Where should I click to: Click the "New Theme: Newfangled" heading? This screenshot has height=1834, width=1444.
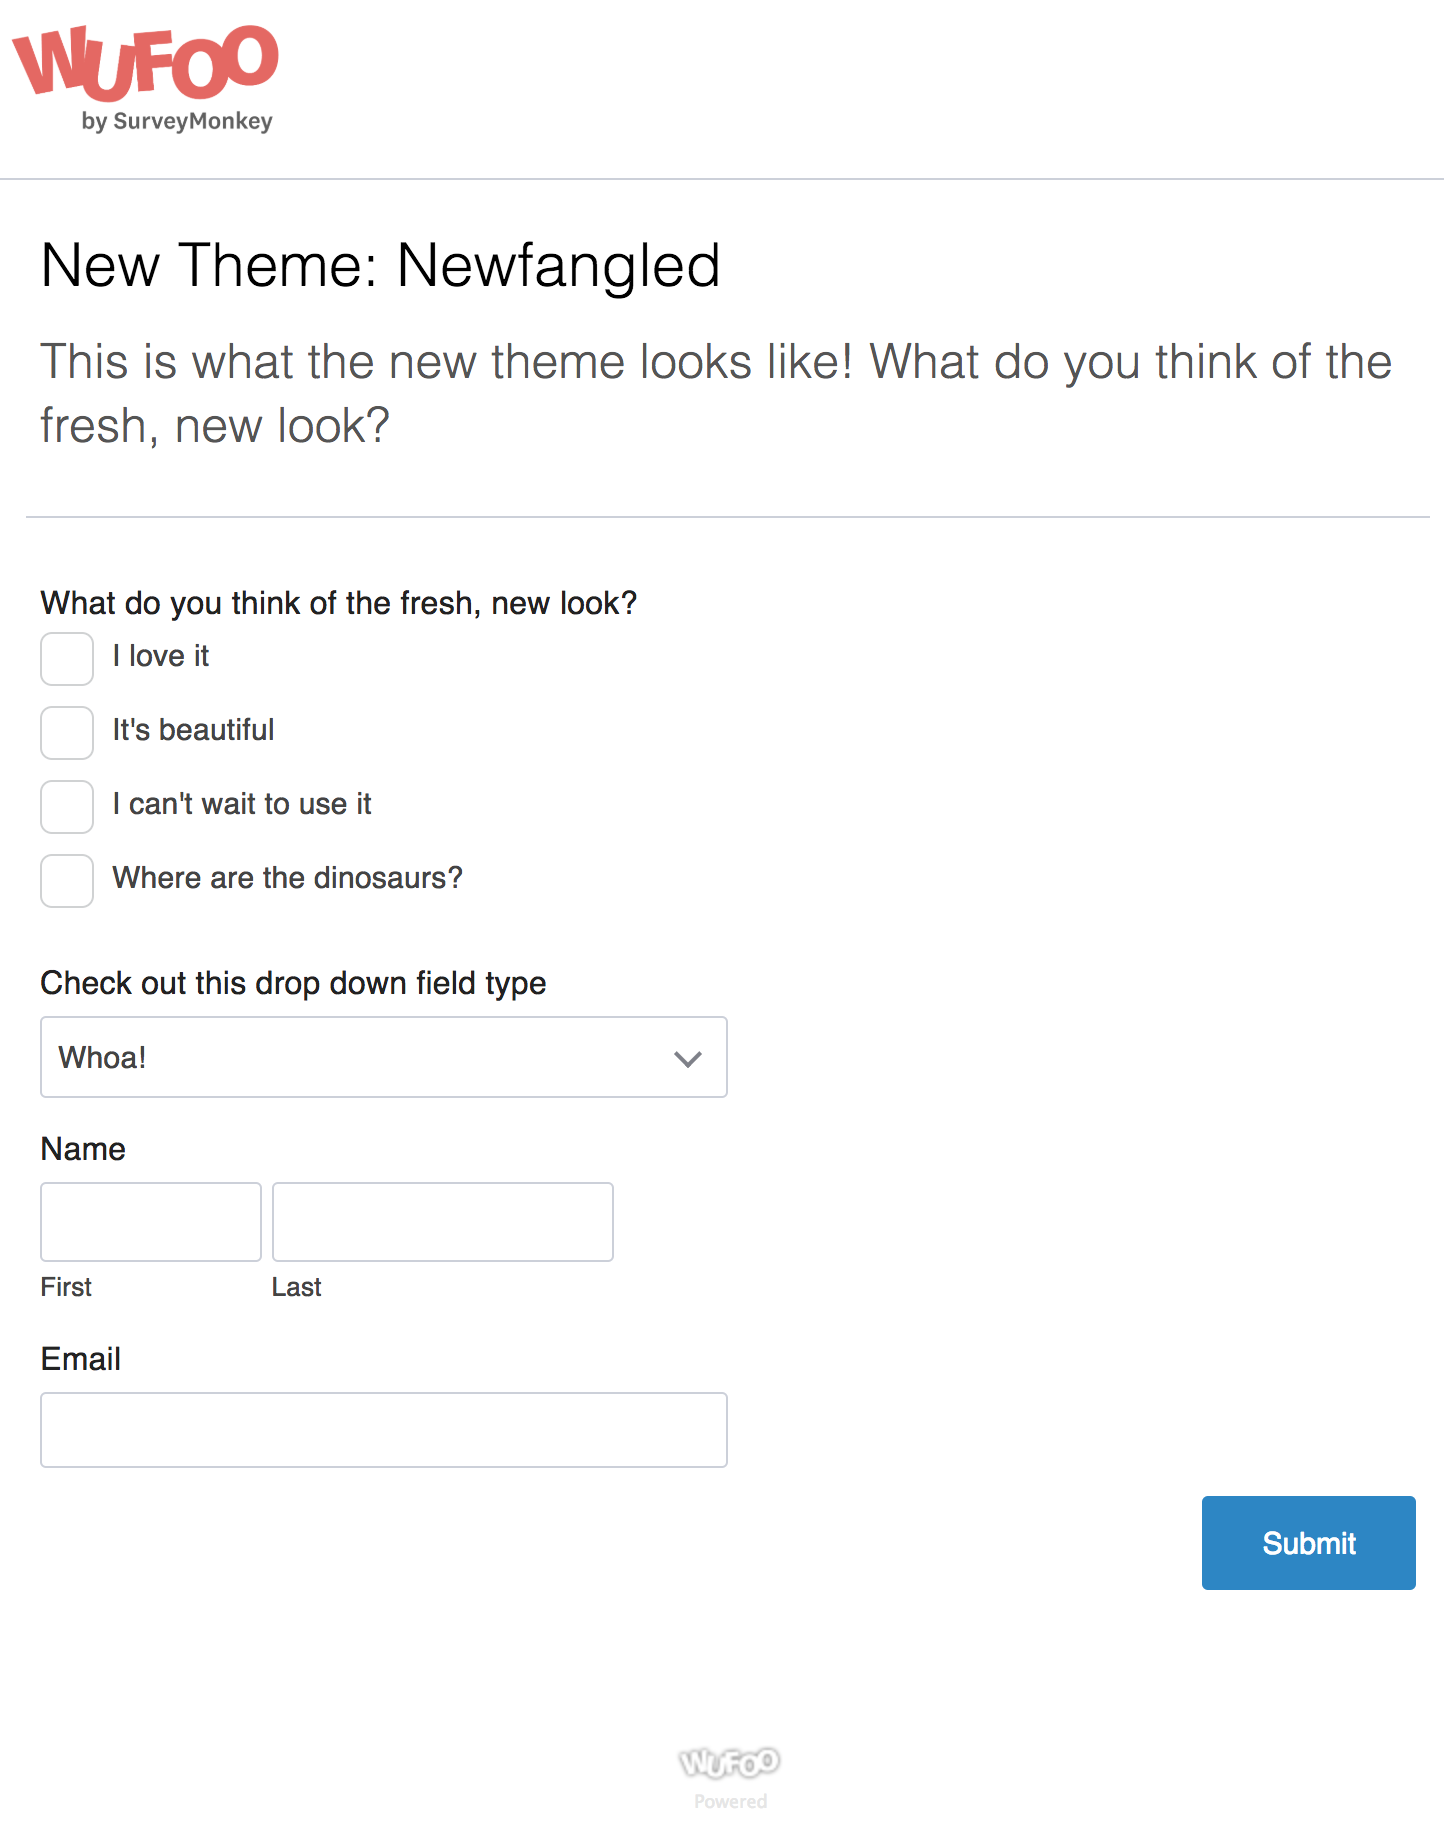380,266
